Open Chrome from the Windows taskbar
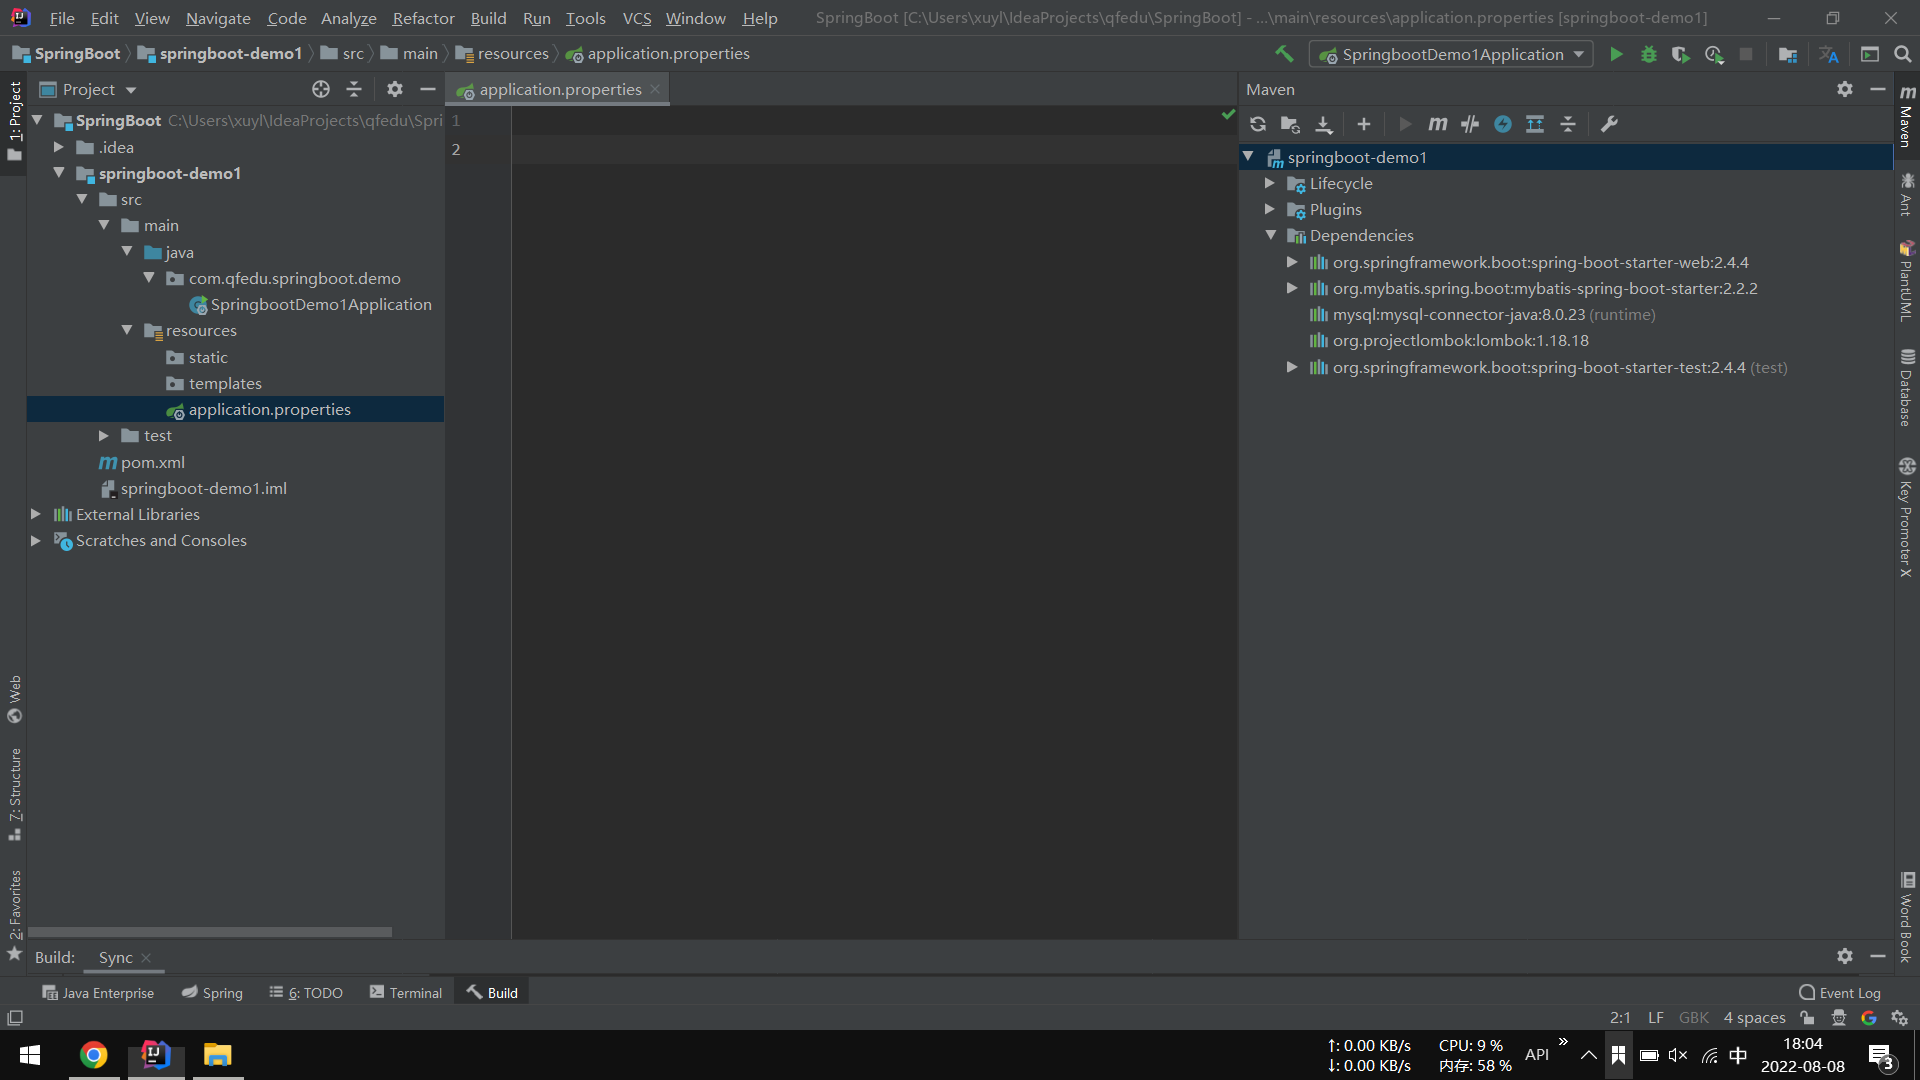This screenshot has height=1080, width=1920. (x=94, y=1055)
